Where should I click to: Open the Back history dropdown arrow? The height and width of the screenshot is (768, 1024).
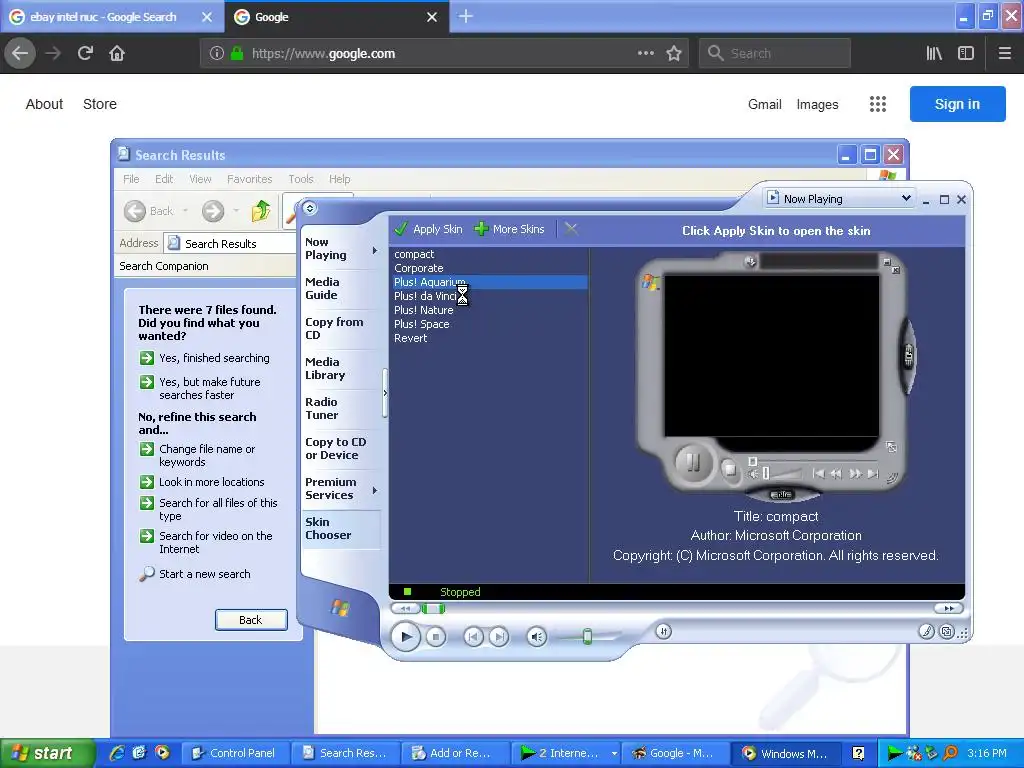pos(185,211)
